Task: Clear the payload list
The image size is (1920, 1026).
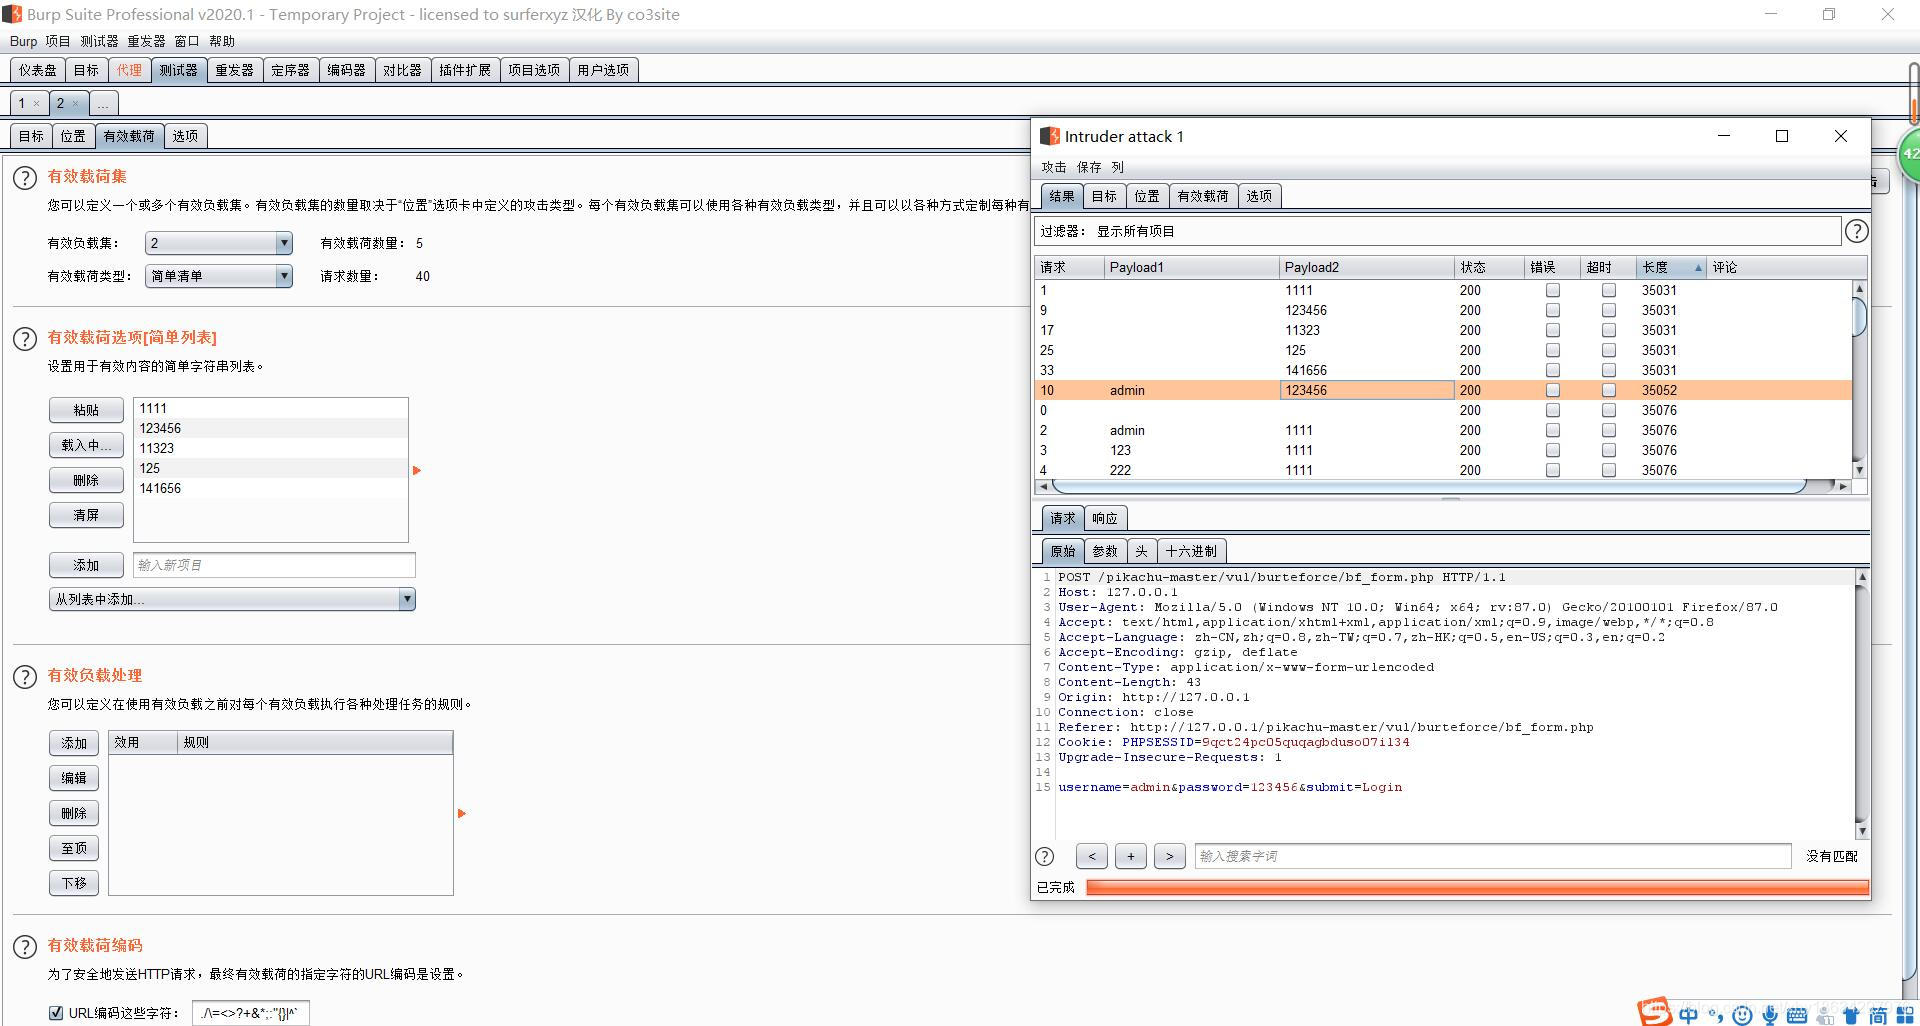Action: point(86,515)
